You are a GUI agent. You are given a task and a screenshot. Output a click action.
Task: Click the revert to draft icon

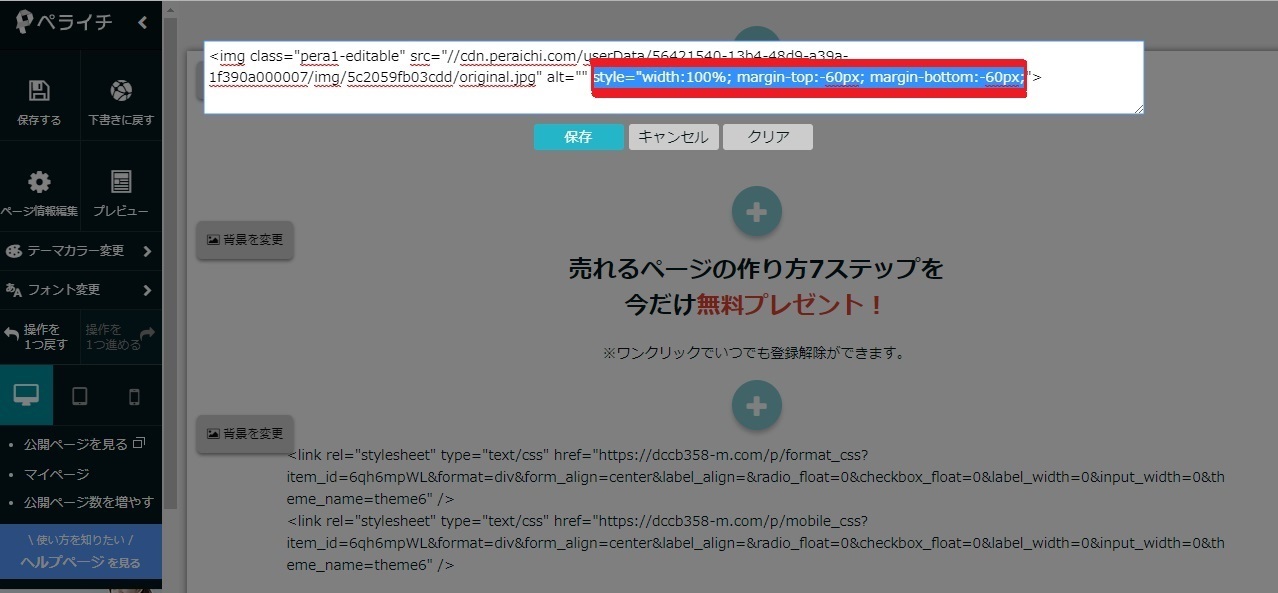[121, 92]
